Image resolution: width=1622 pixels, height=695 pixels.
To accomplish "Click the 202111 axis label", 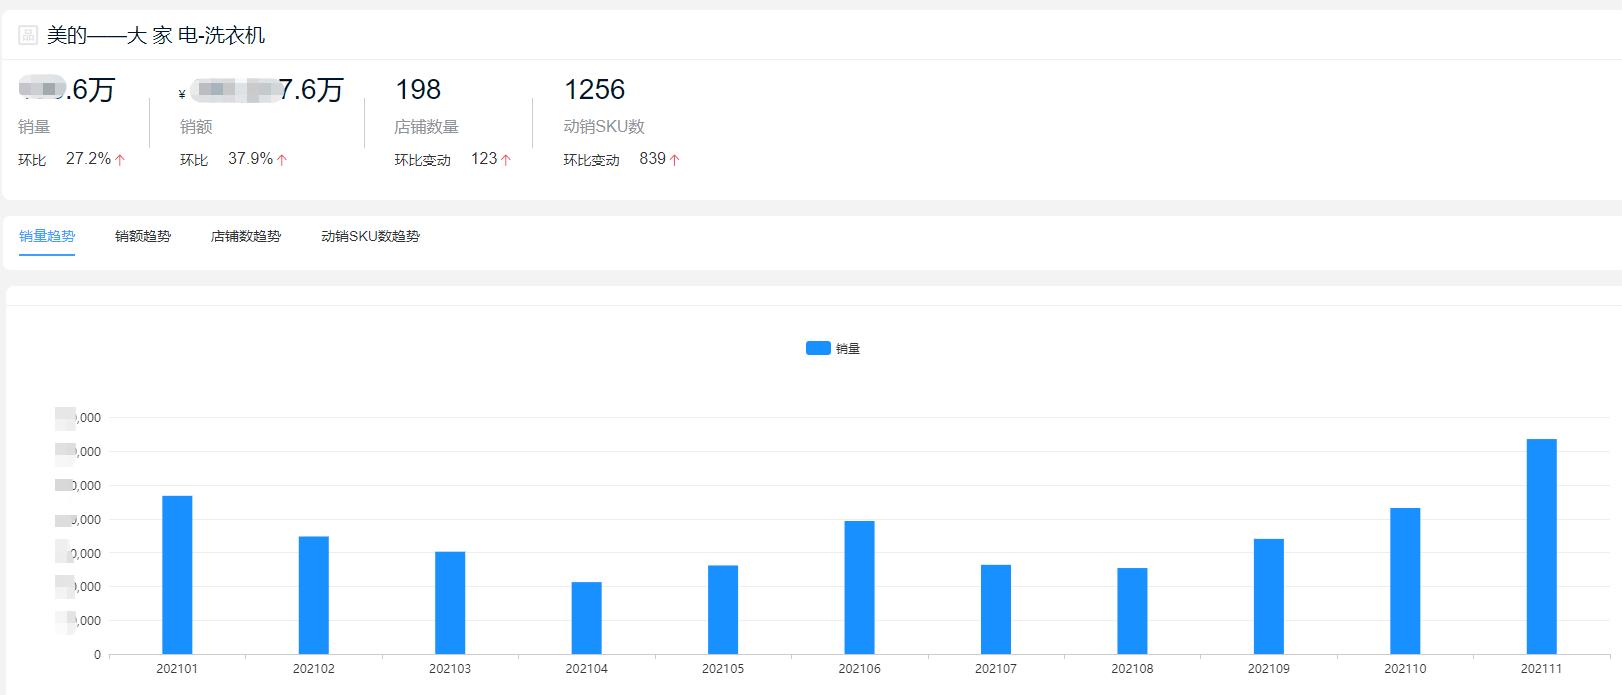I will pyautogui.click(x=1542, y=668).
